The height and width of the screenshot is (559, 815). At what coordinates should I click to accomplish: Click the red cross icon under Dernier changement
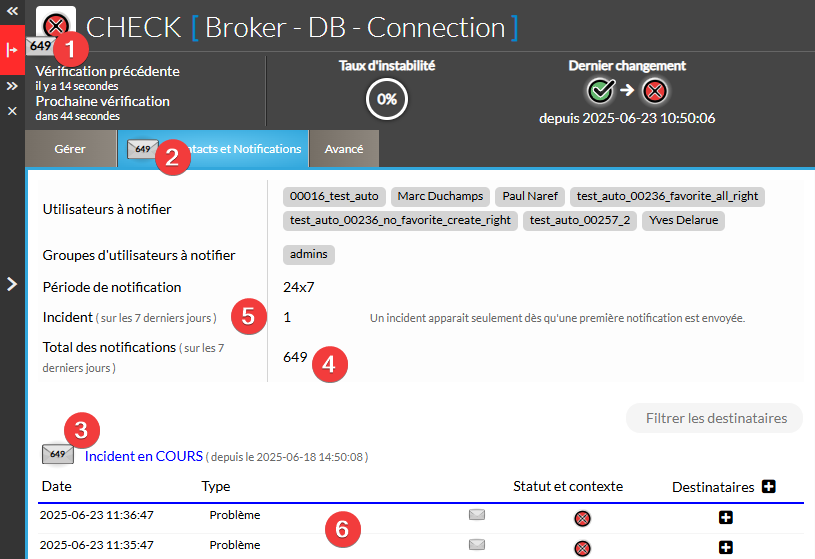tap(655, 91)
